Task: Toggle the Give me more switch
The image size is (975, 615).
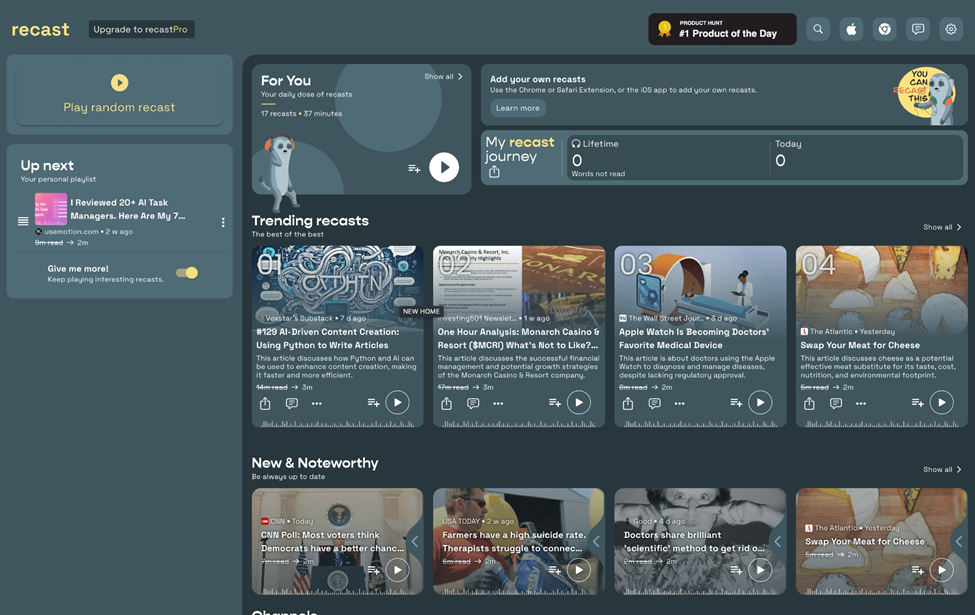Action: 187,273
